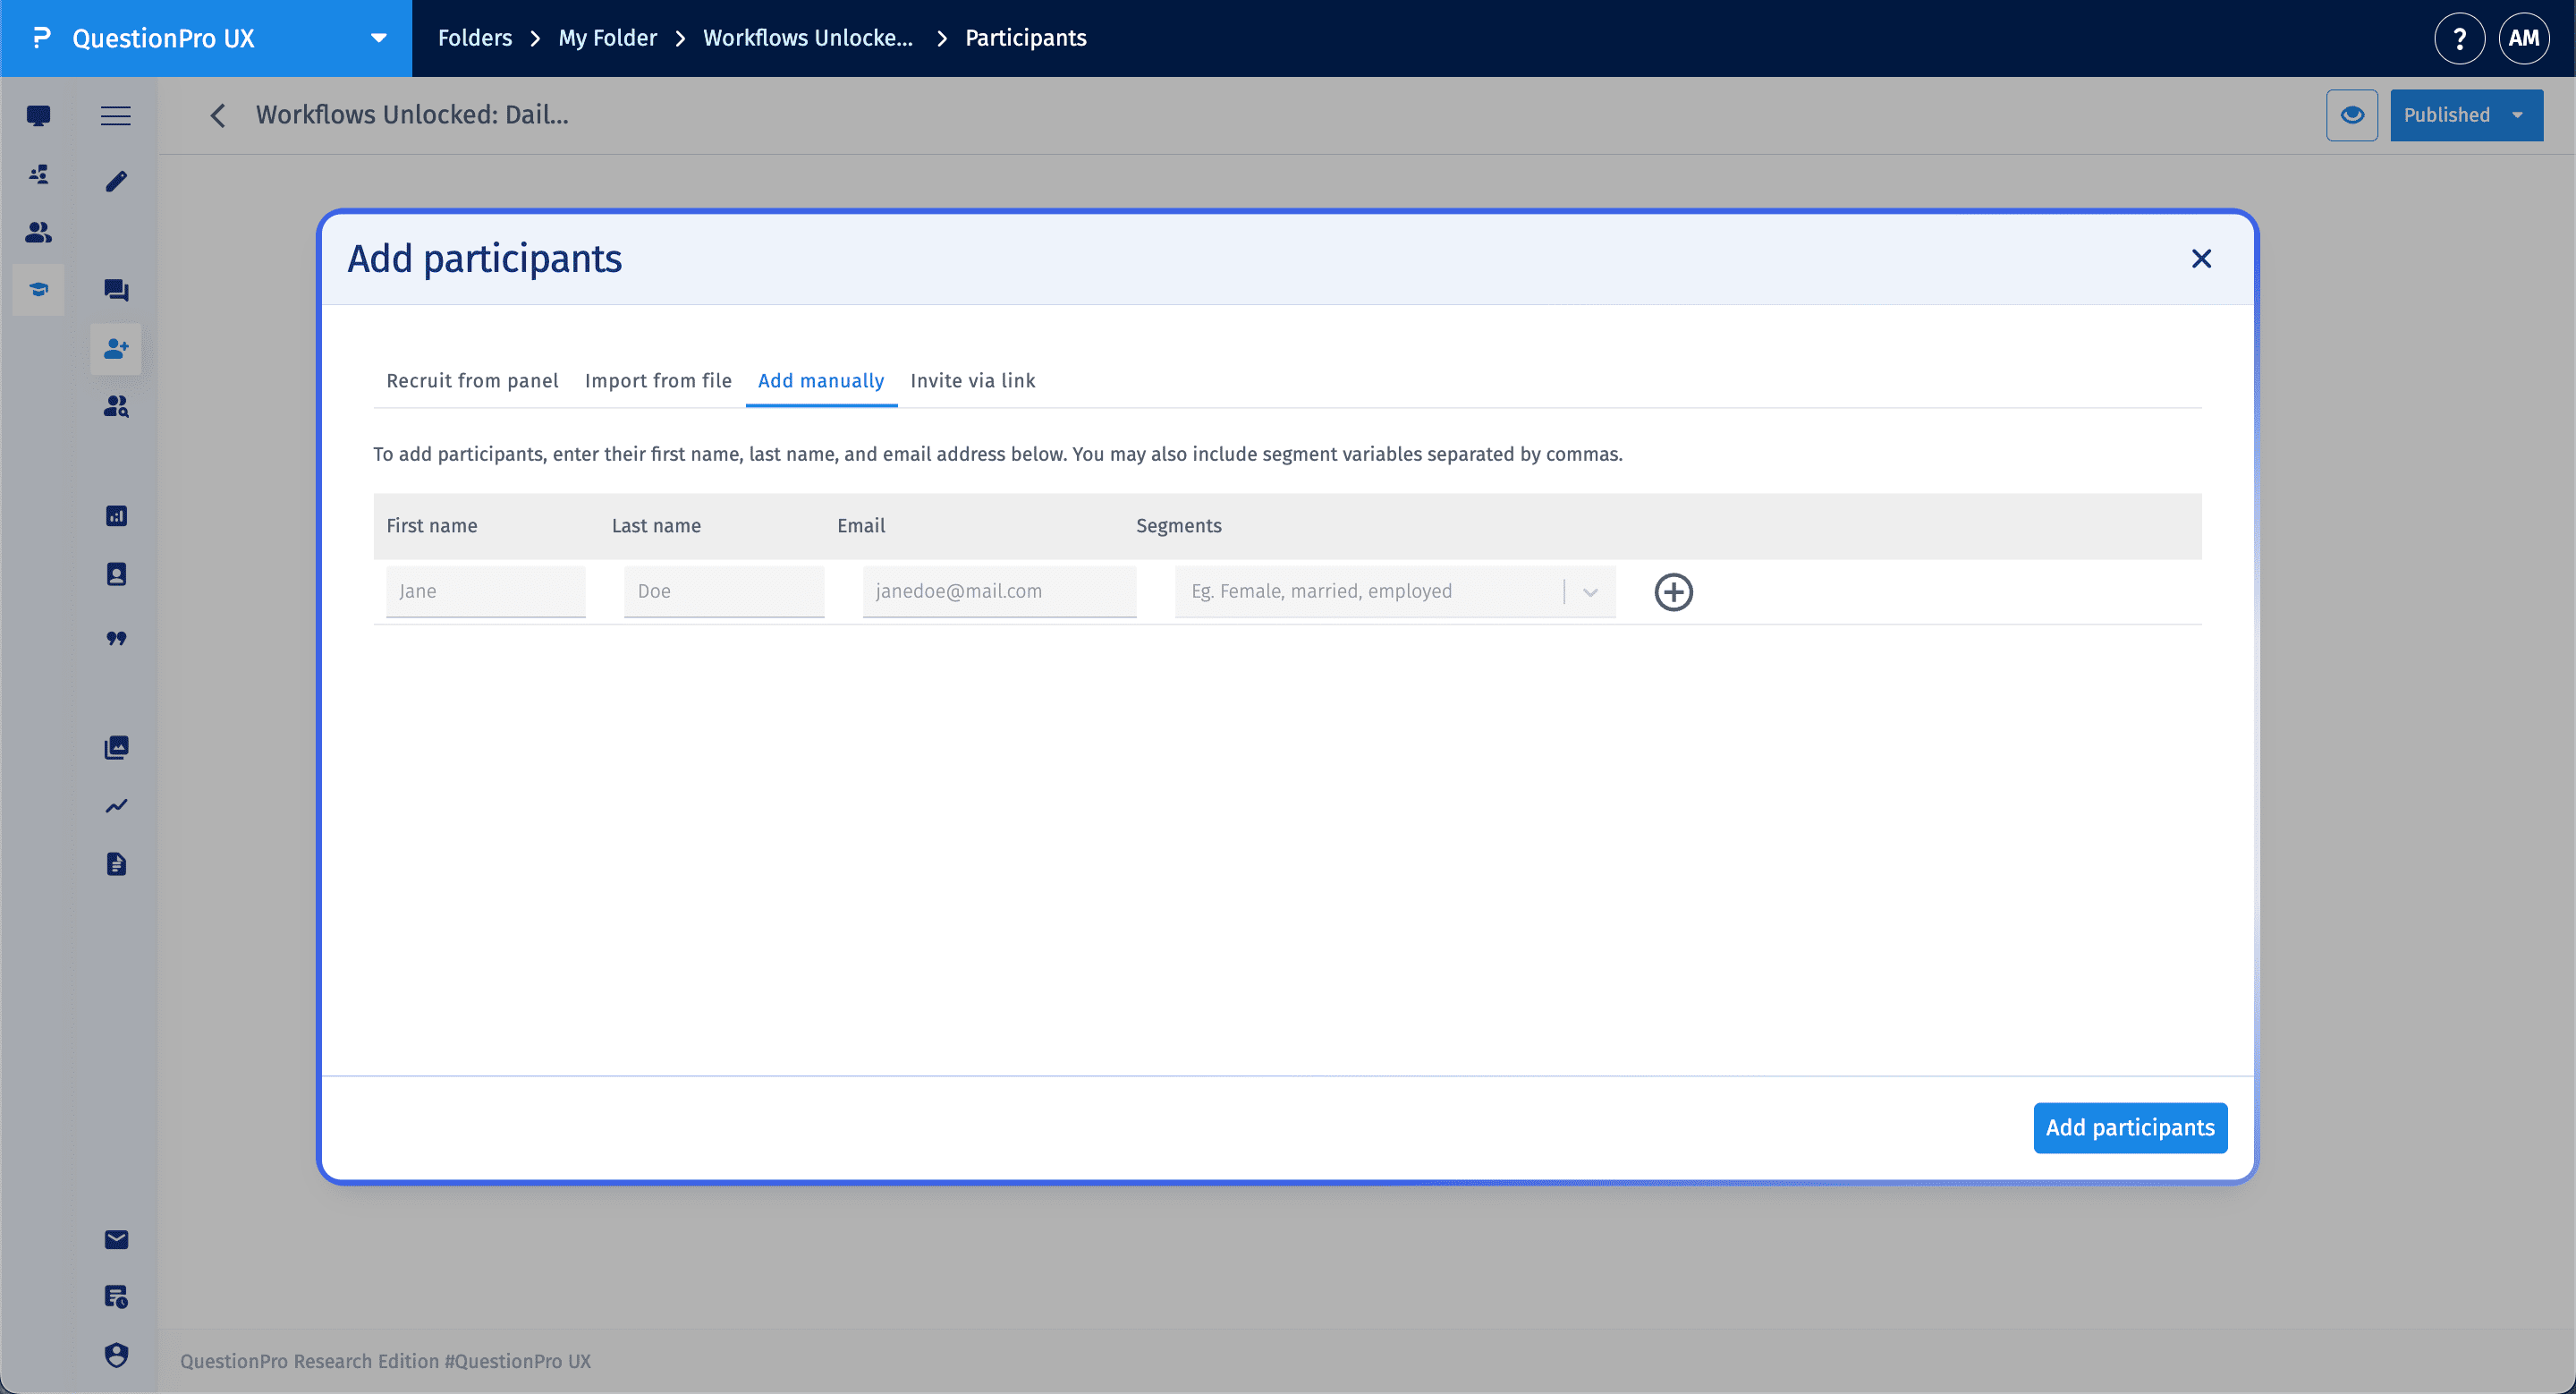Select the pencil edit tool in sidebar

[x=116, y=181]
